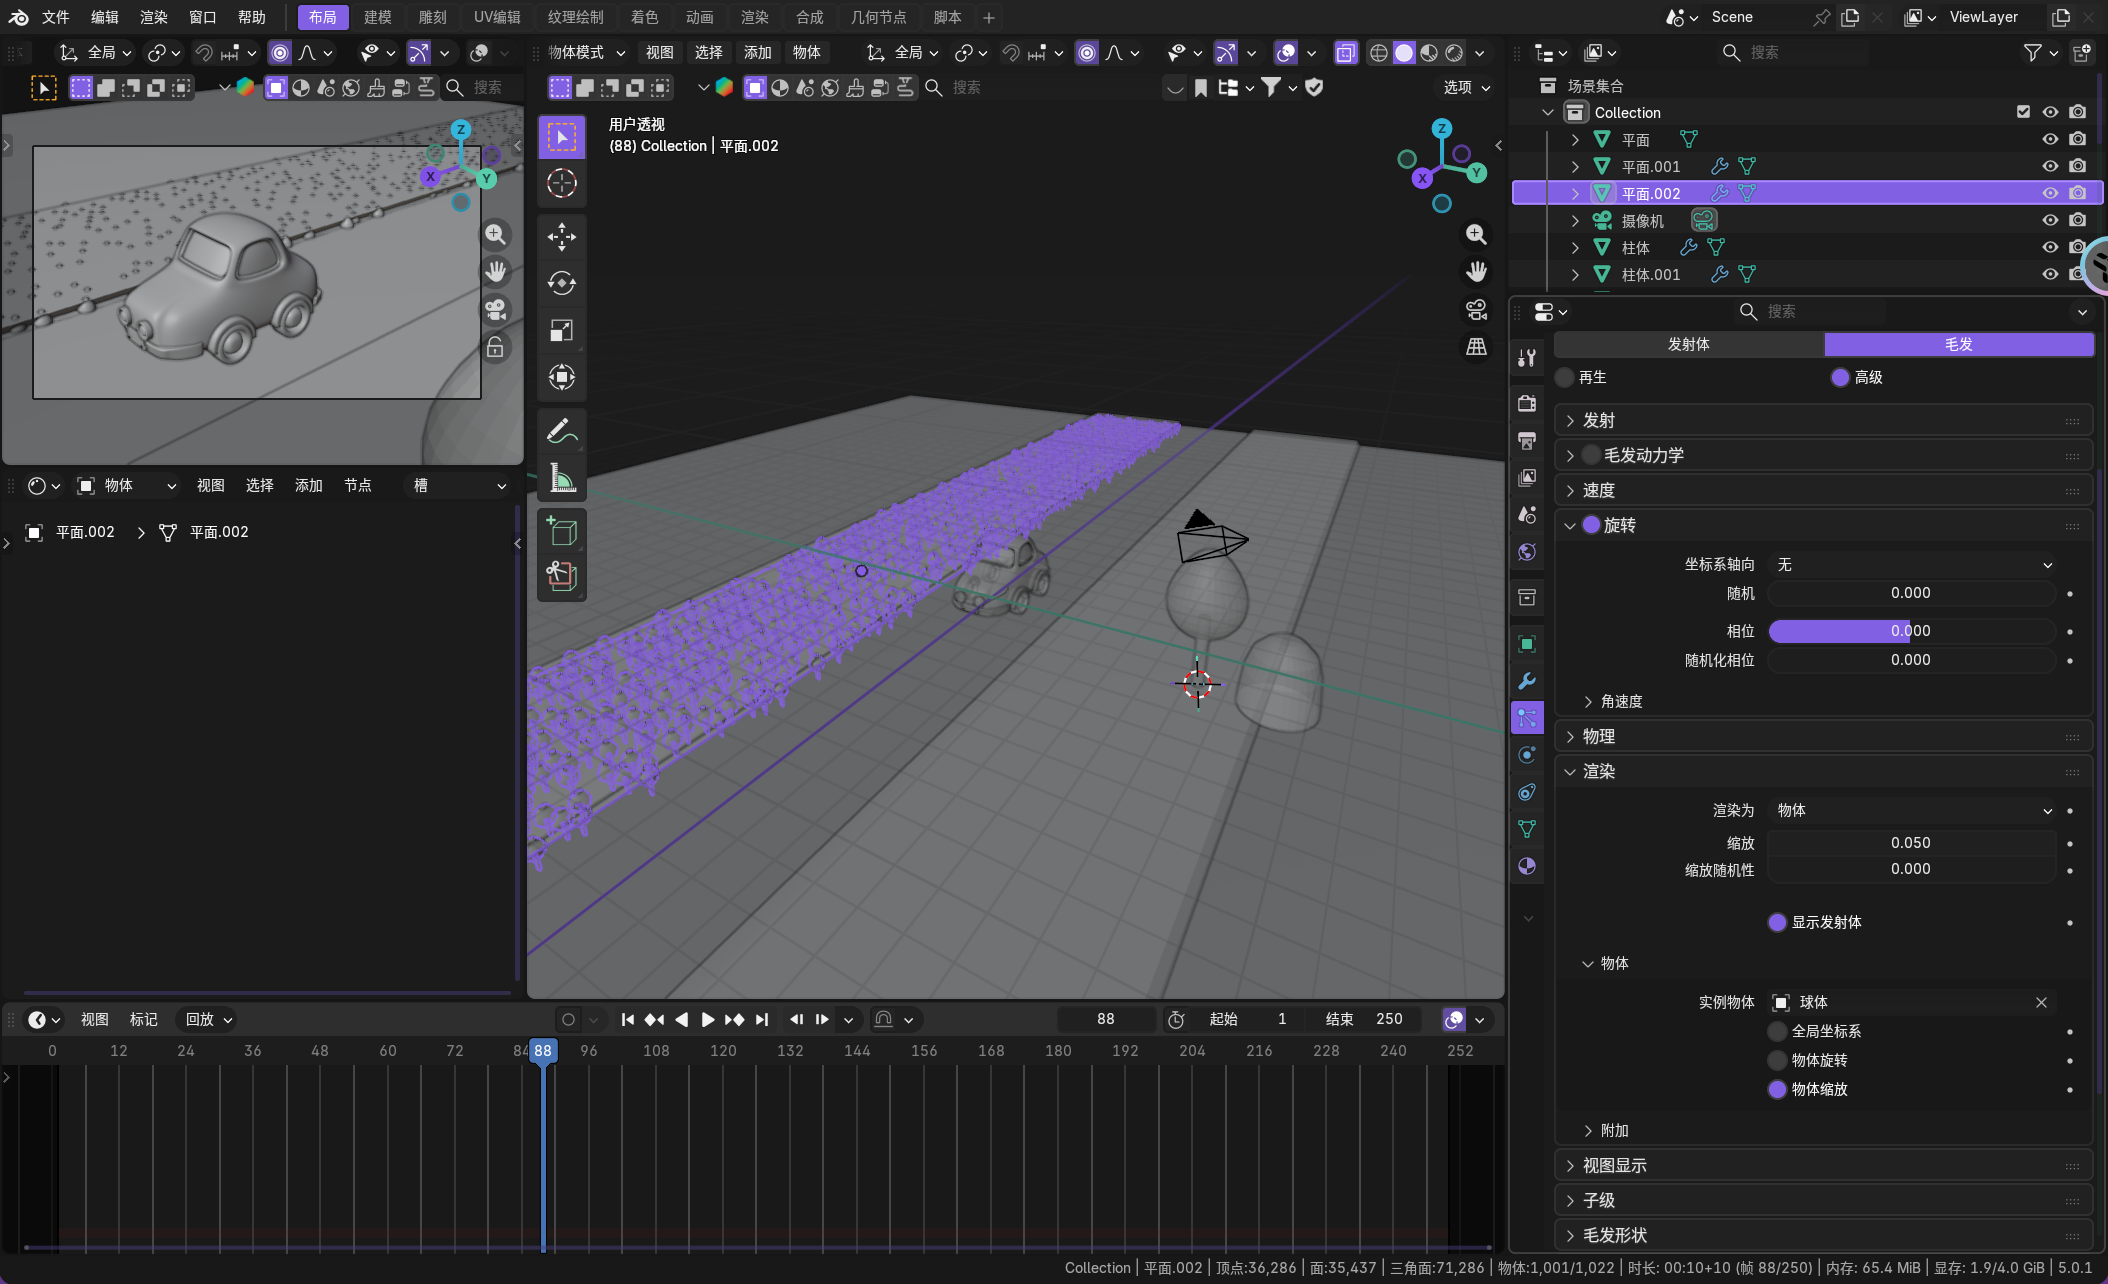Switch to the 建模 workspace tab

(x=377, y=17)
